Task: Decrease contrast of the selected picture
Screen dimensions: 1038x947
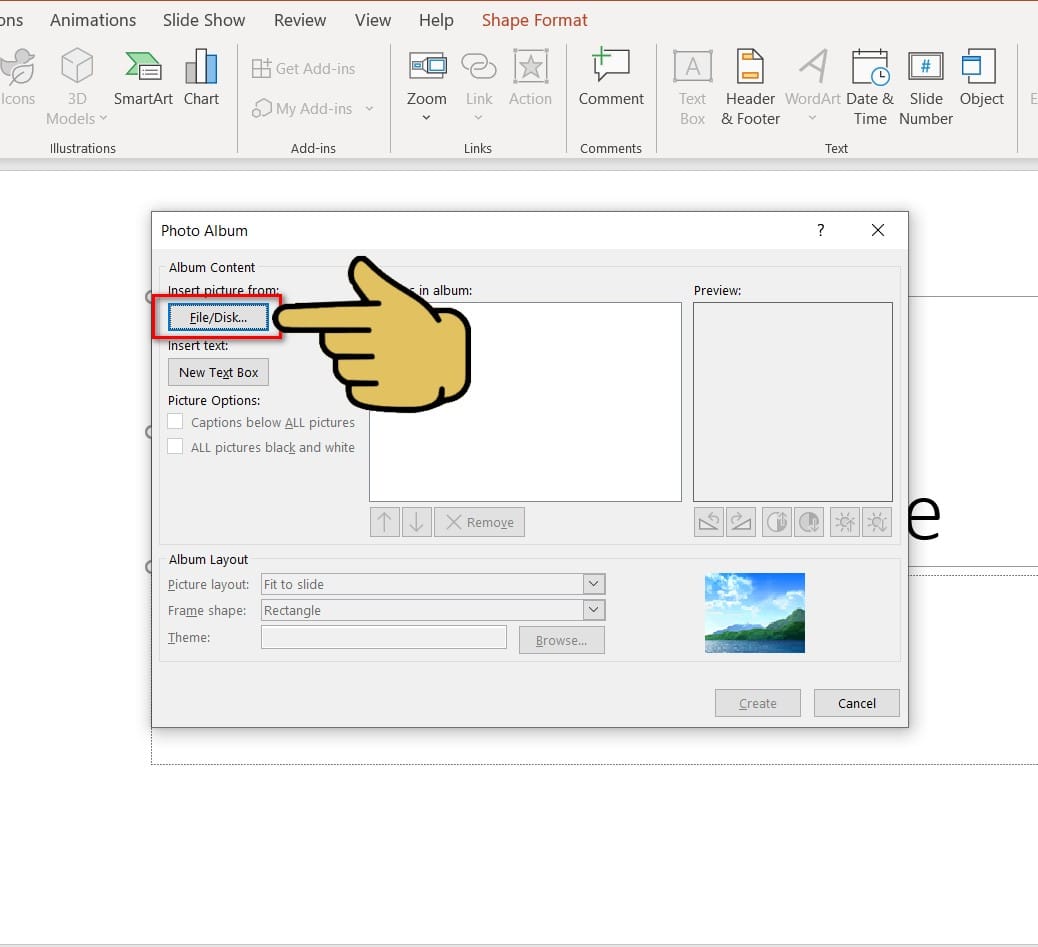Action: click(x=808, y=522)
